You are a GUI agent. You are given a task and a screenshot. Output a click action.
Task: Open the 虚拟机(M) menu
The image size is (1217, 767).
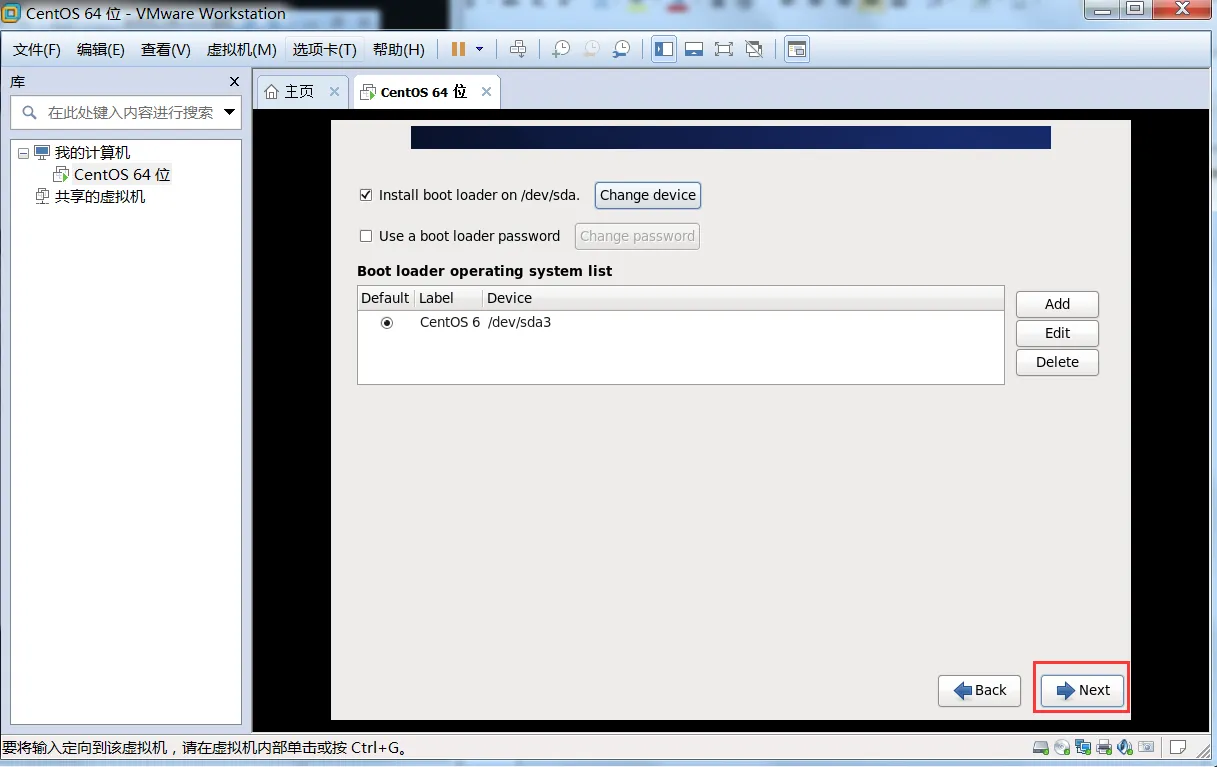241,50
